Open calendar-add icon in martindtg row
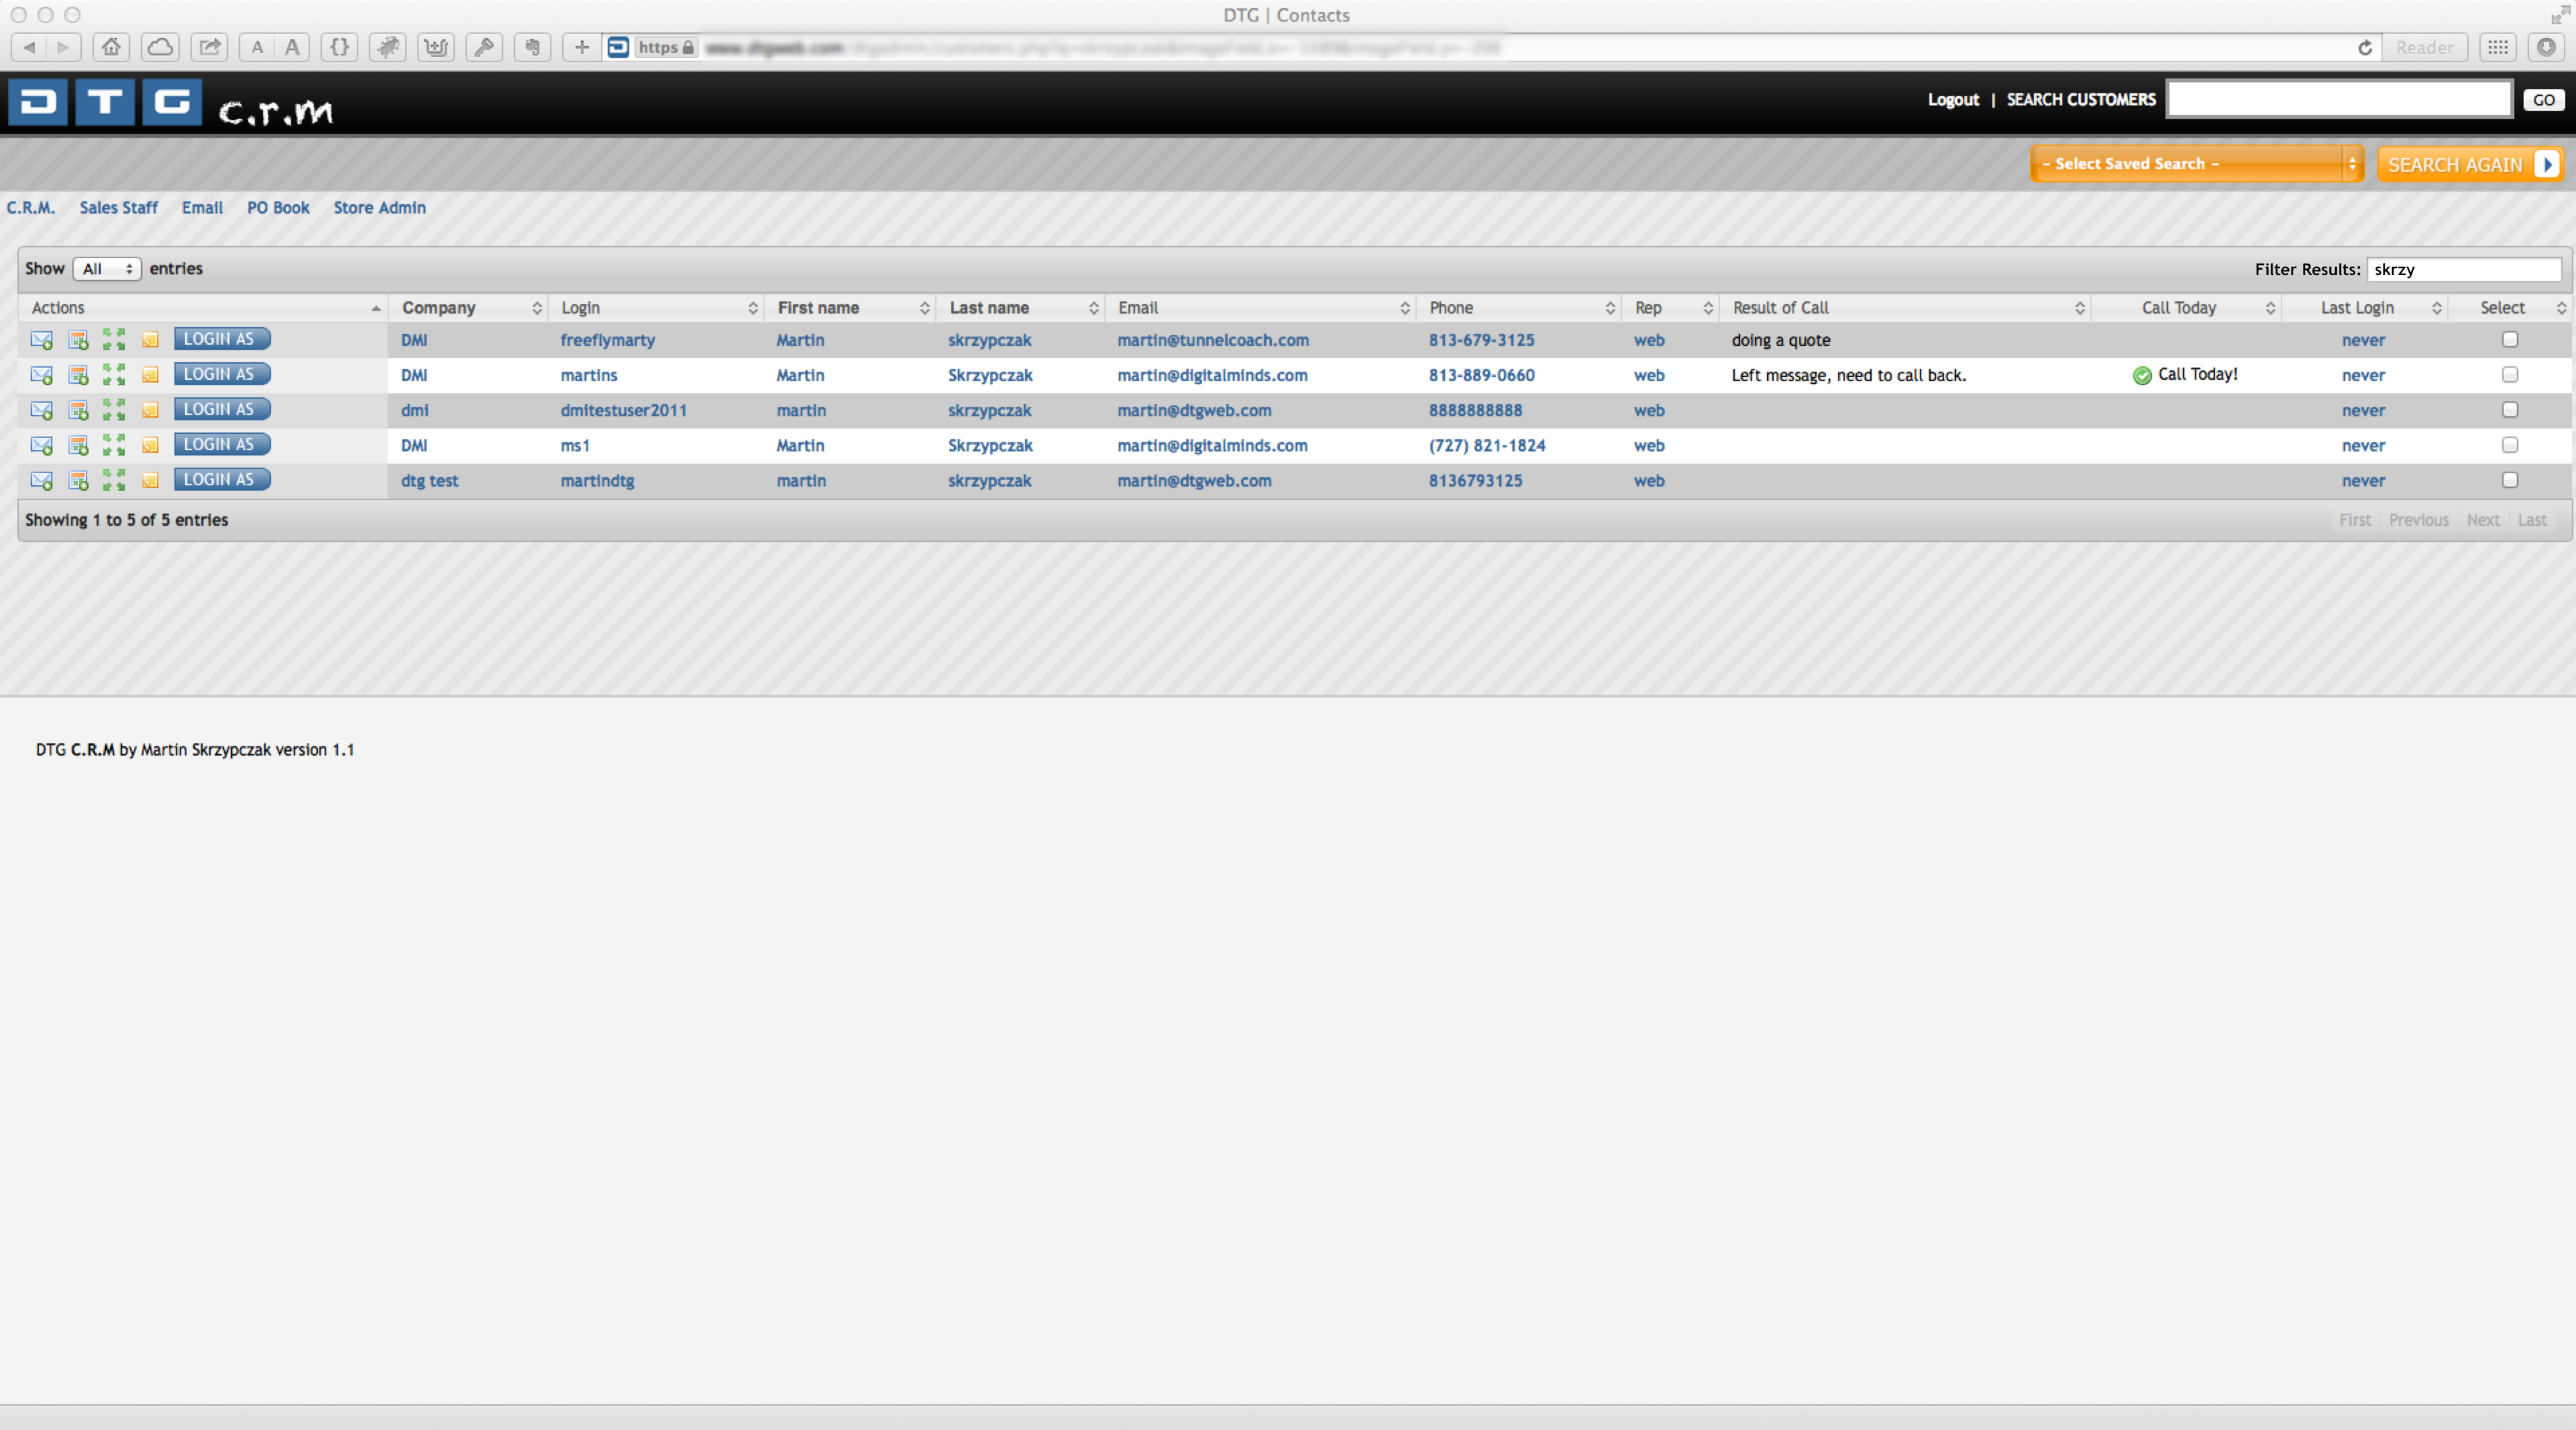Image resolution: width=2576 pixels, height=1430 pixels. coord(78,480)
